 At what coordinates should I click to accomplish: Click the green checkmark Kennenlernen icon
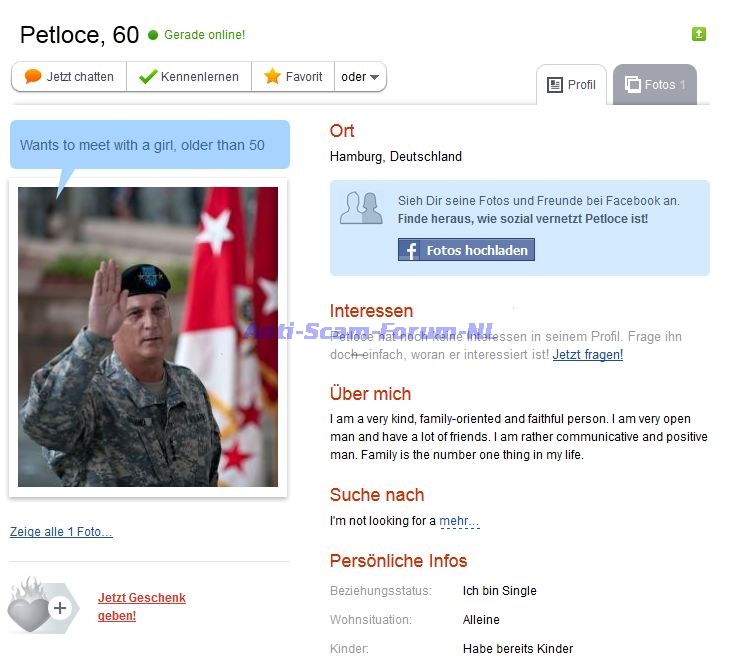(148, 77)
